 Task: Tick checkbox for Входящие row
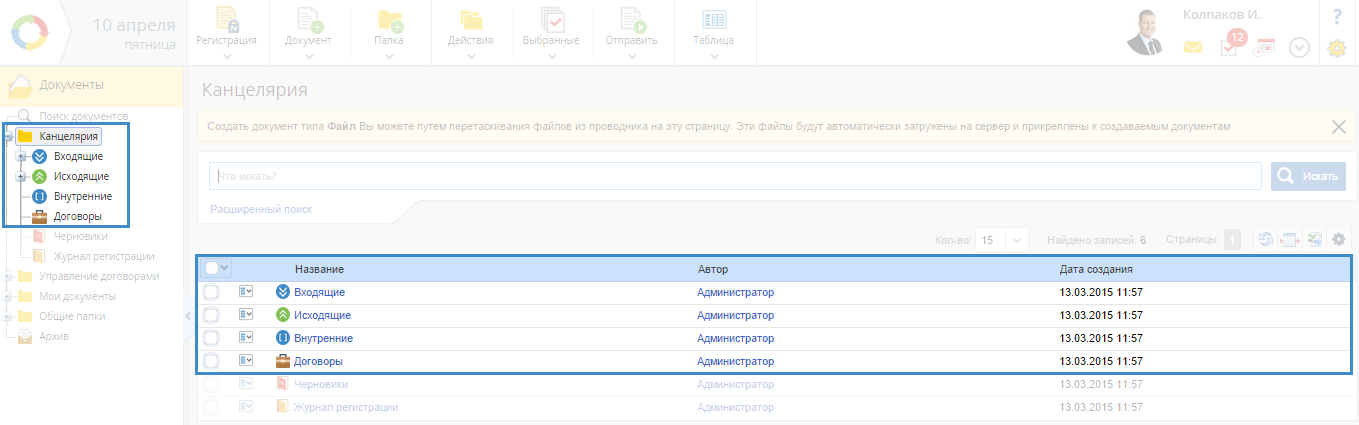click(x=211, y=292)
